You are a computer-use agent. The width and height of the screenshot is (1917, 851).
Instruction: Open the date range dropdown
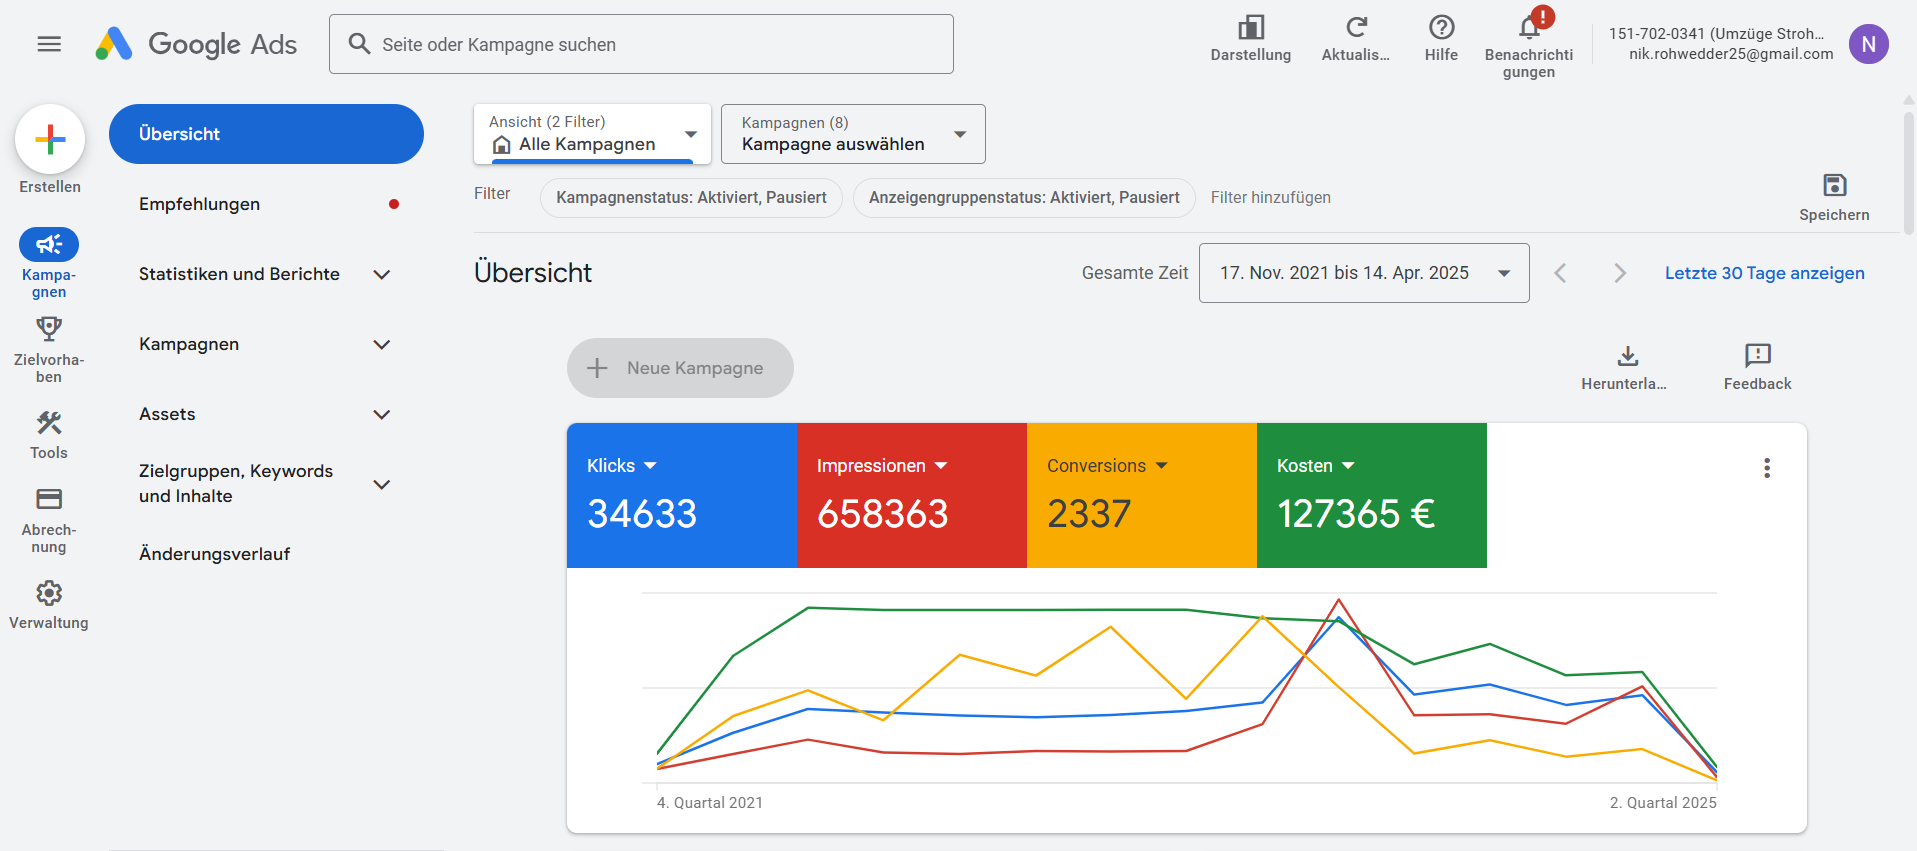point(1363,273)
